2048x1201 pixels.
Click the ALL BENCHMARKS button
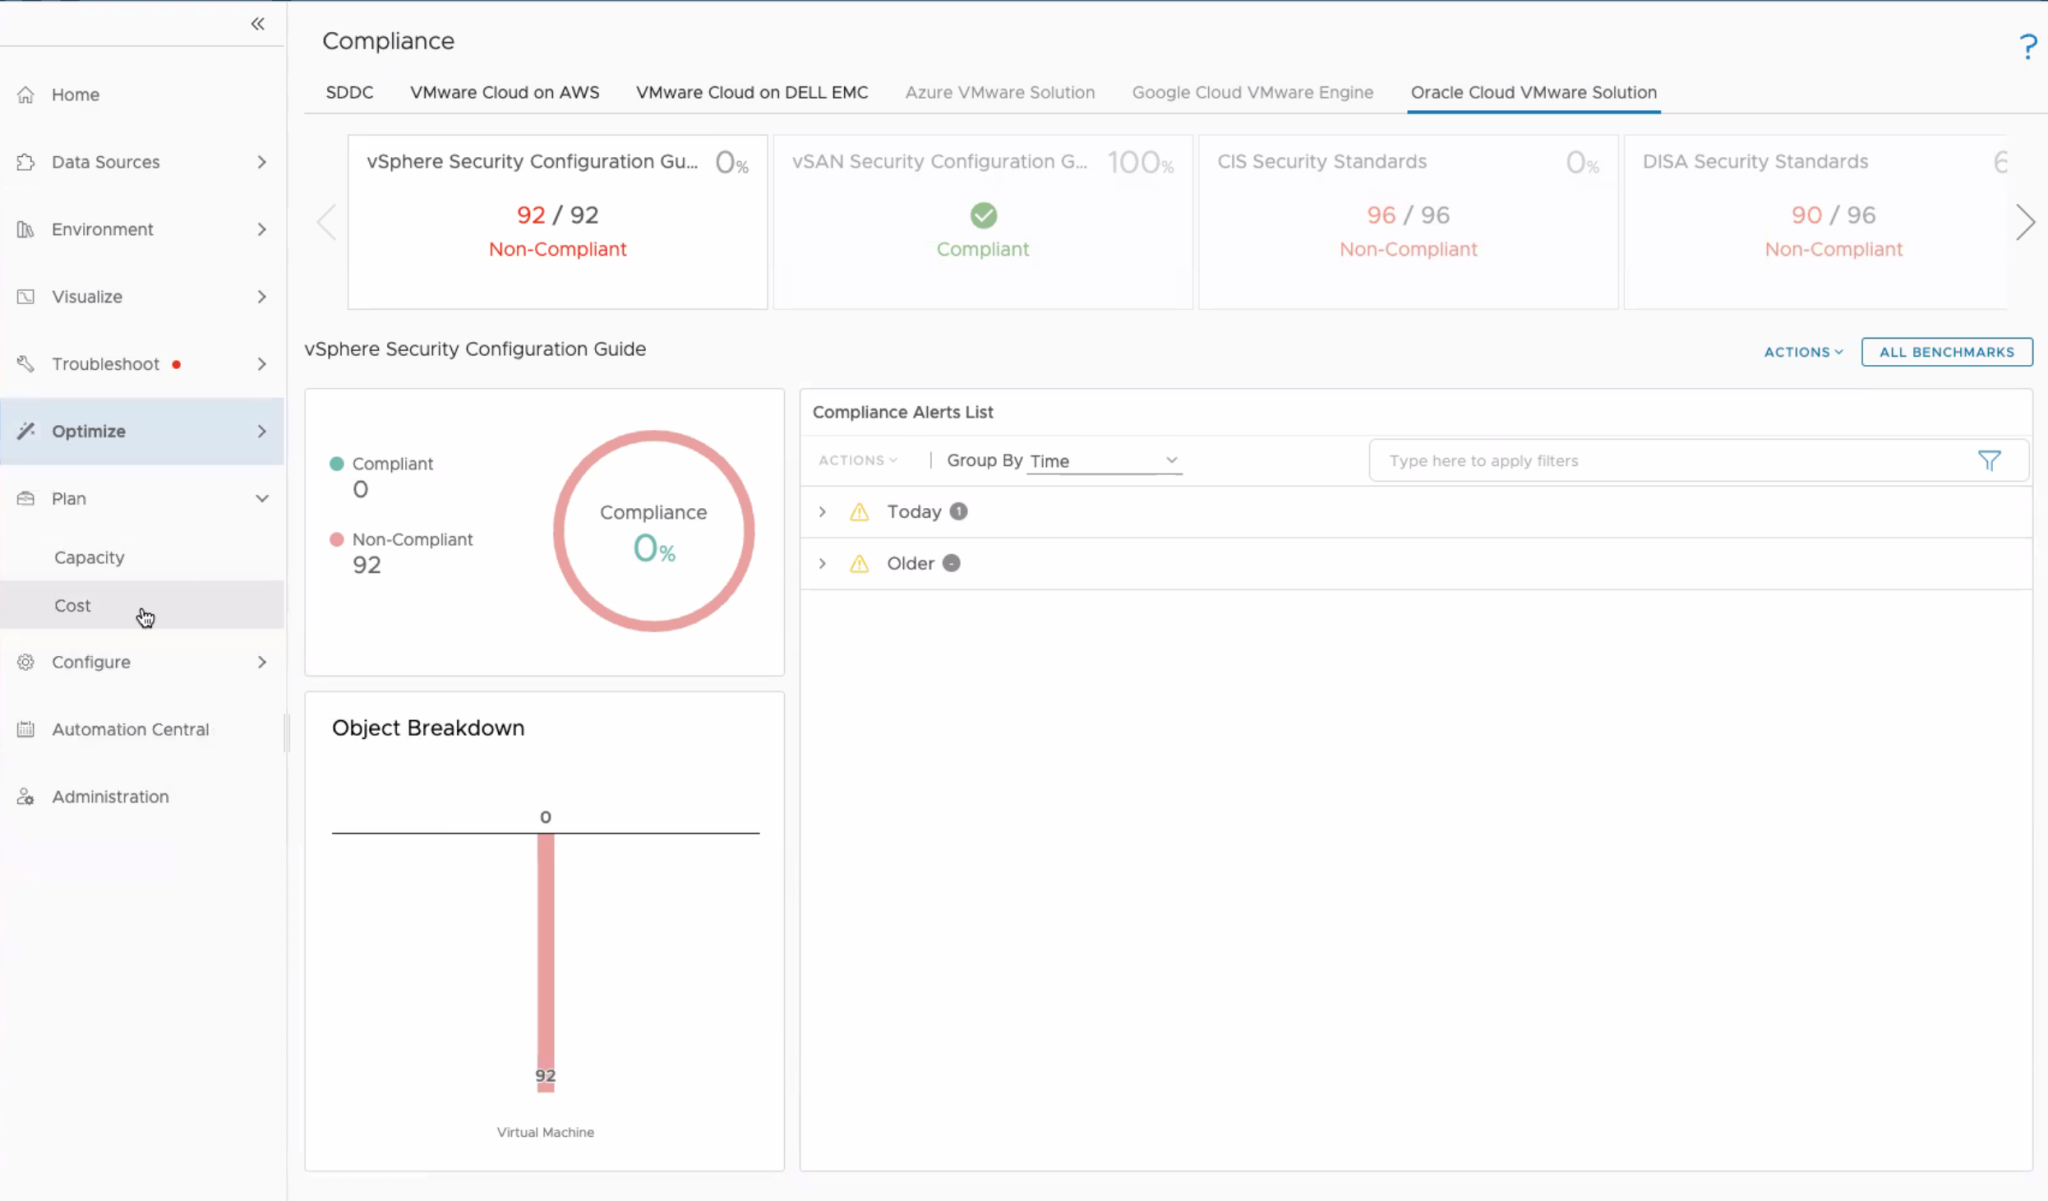pos(1945,352)
